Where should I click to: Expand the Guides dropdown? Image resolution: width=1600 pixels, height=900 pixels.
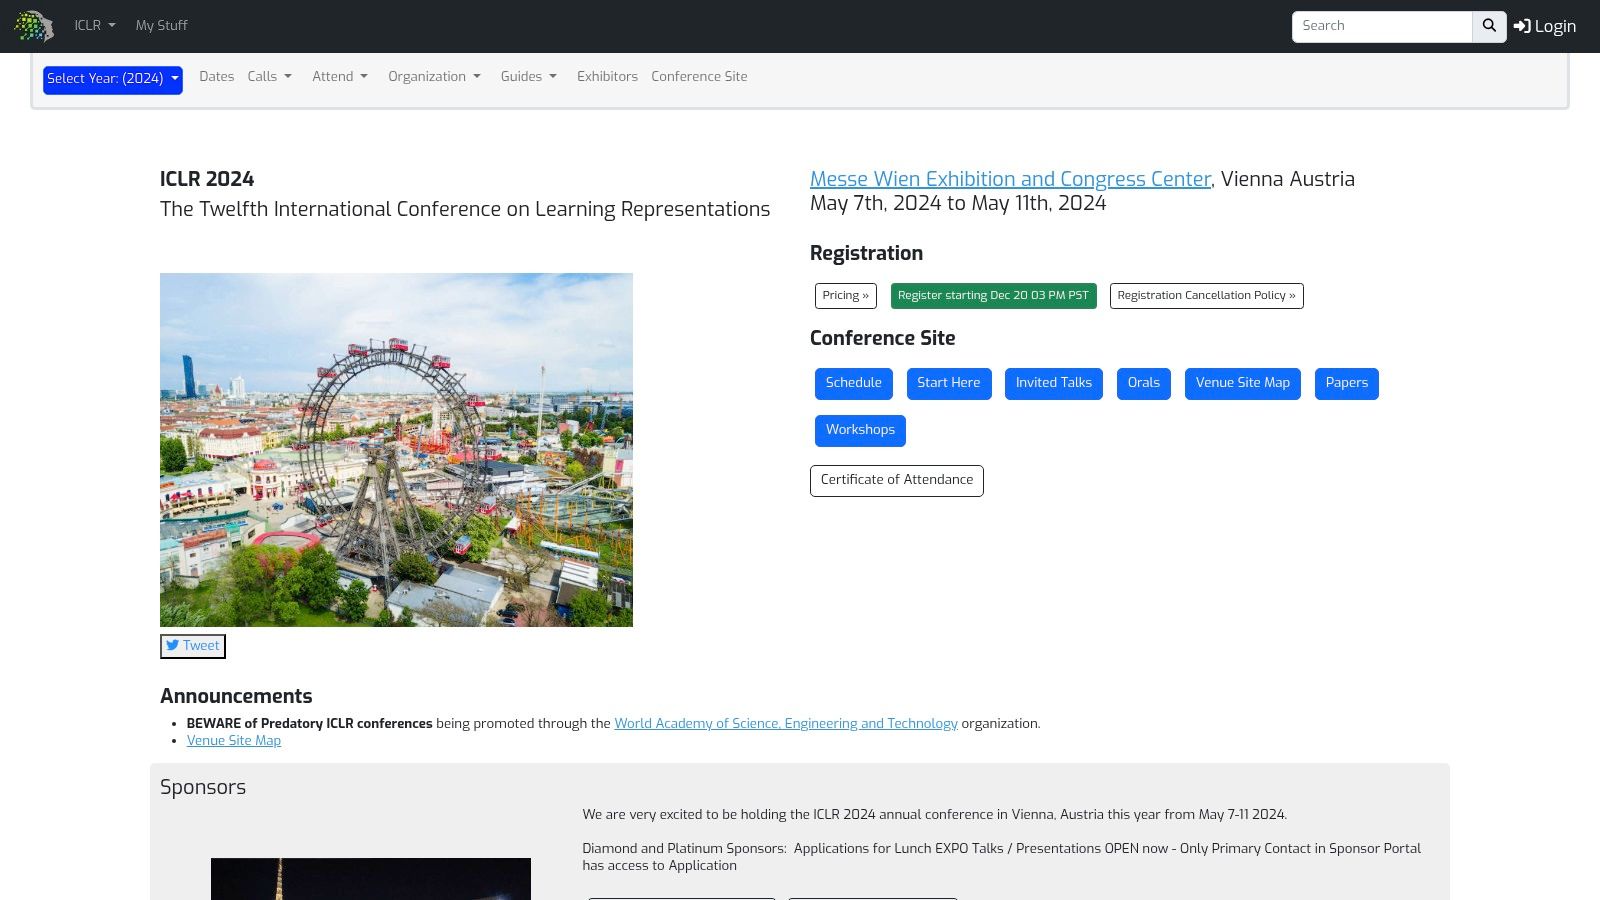528,77
